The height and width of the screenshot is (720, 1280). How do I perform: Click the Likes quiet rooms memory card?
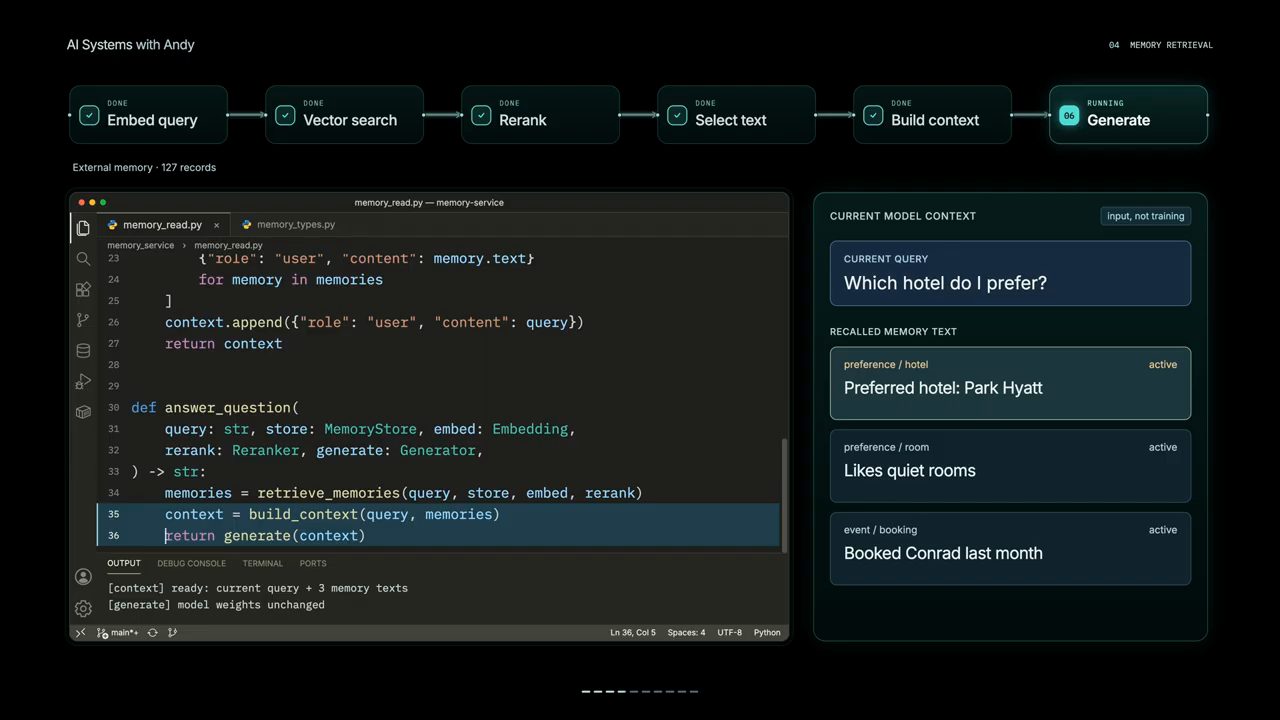(x=1010, y=466)
